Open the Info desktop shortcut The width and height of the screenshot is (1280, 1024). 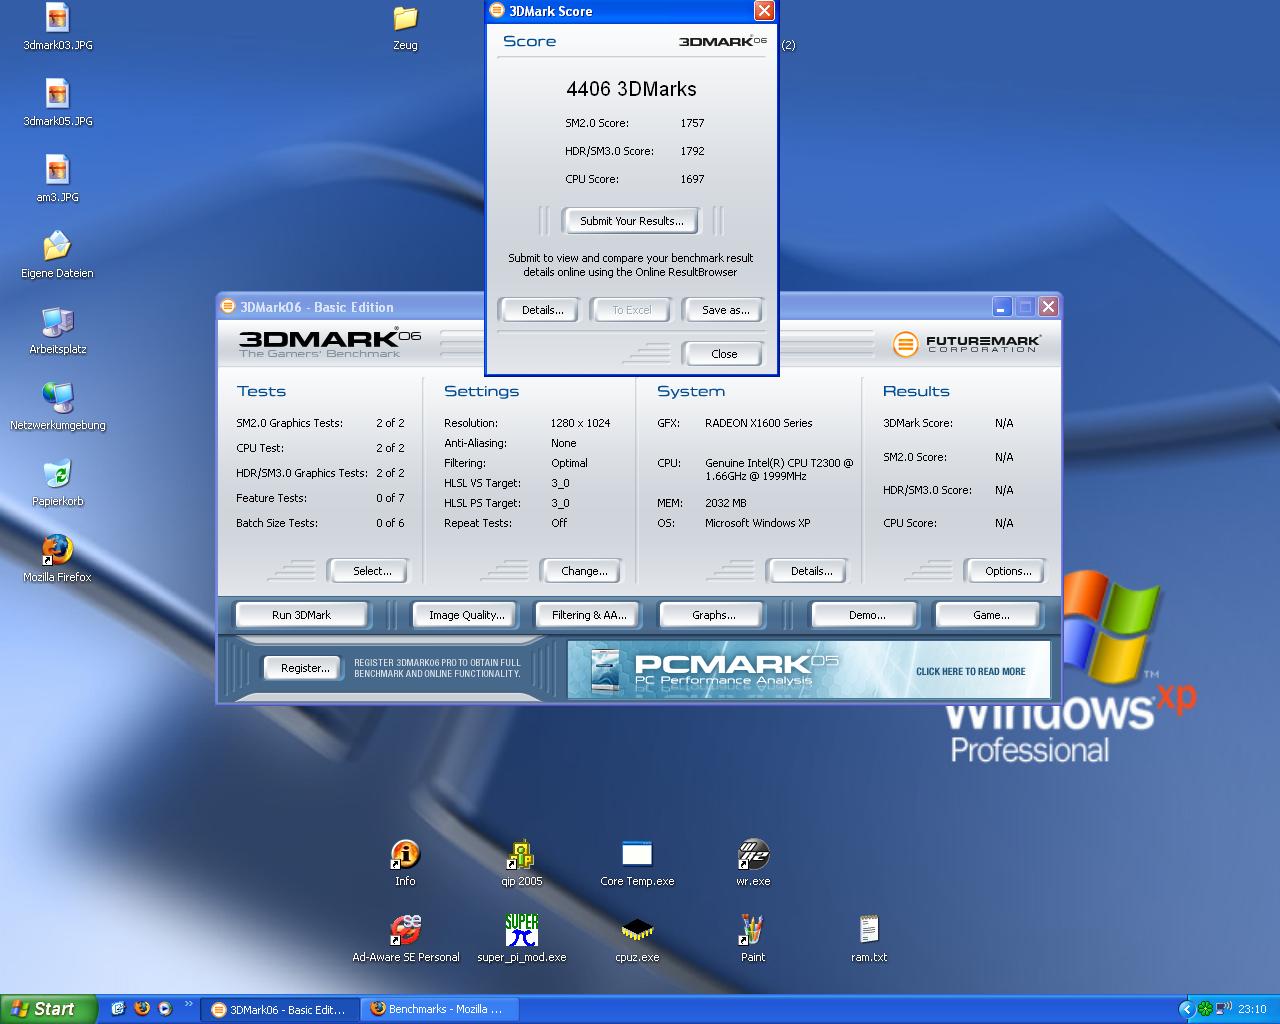pos(405,863)
